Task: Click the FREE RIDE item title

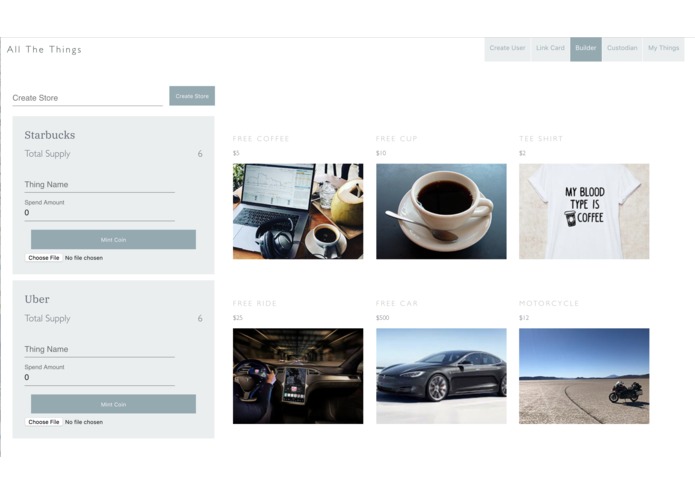Action: [x=254, y=303]
